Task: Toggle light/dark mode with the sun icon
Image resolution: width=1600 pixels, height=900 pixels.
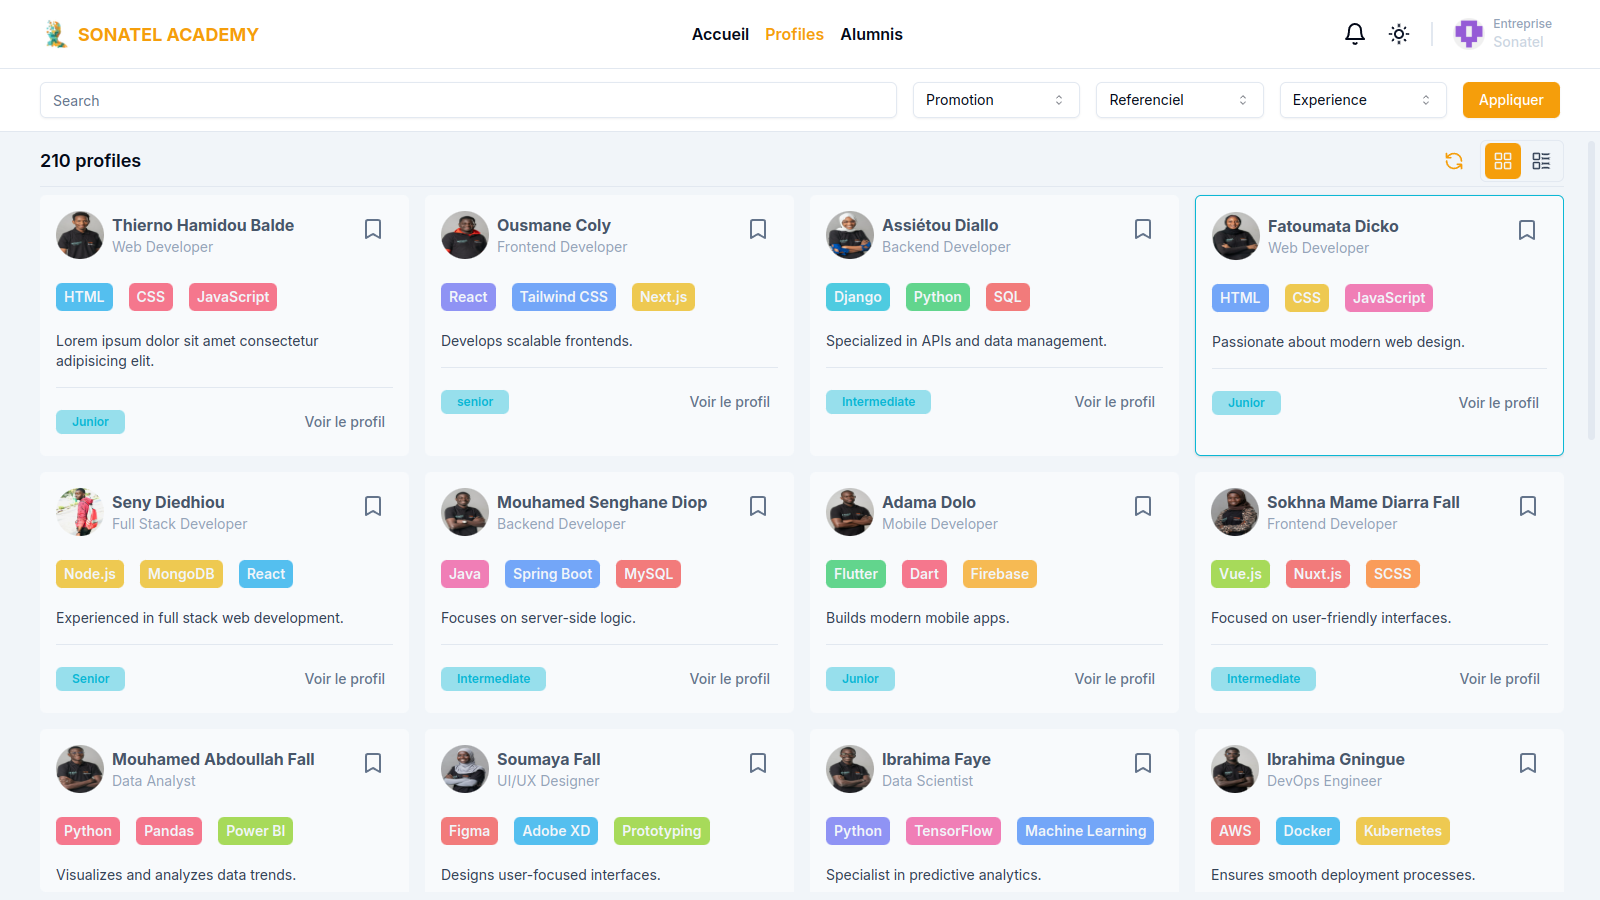Action: [1398, 33]
